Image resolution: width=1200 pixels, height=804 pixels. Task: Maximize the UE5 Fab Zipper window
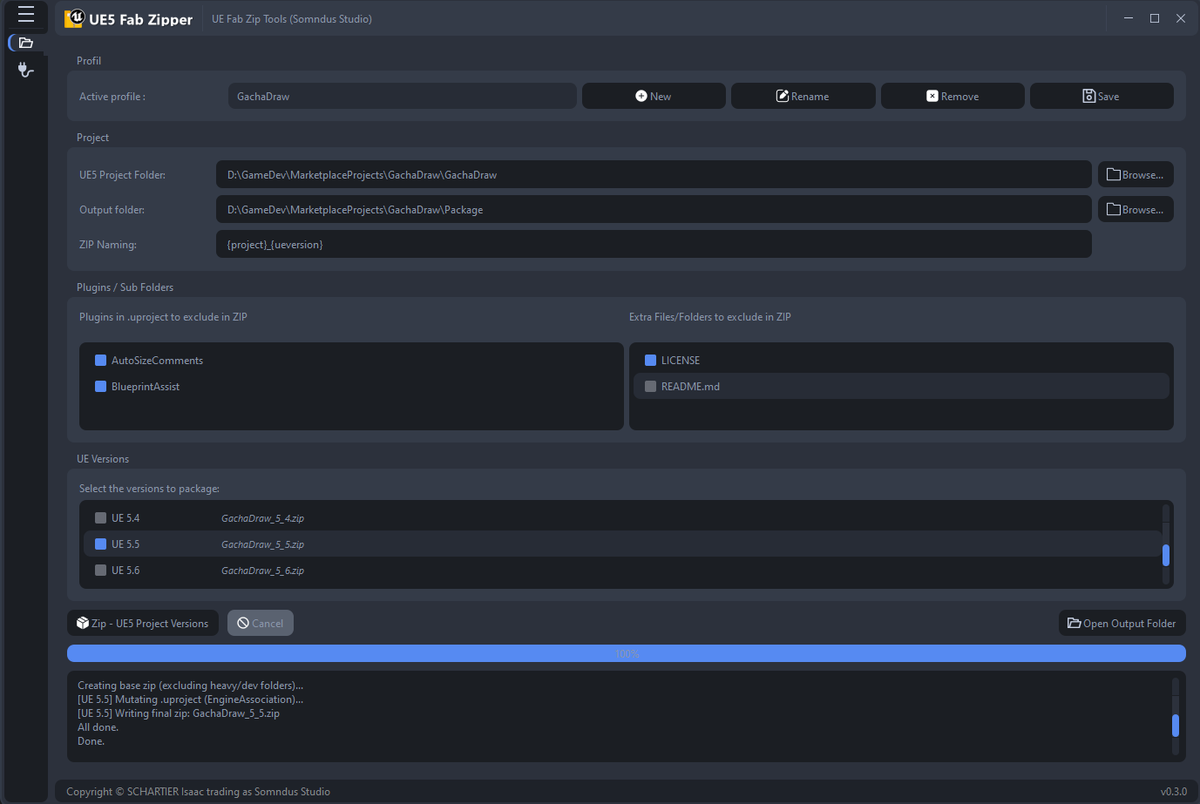pos(1154,18)
